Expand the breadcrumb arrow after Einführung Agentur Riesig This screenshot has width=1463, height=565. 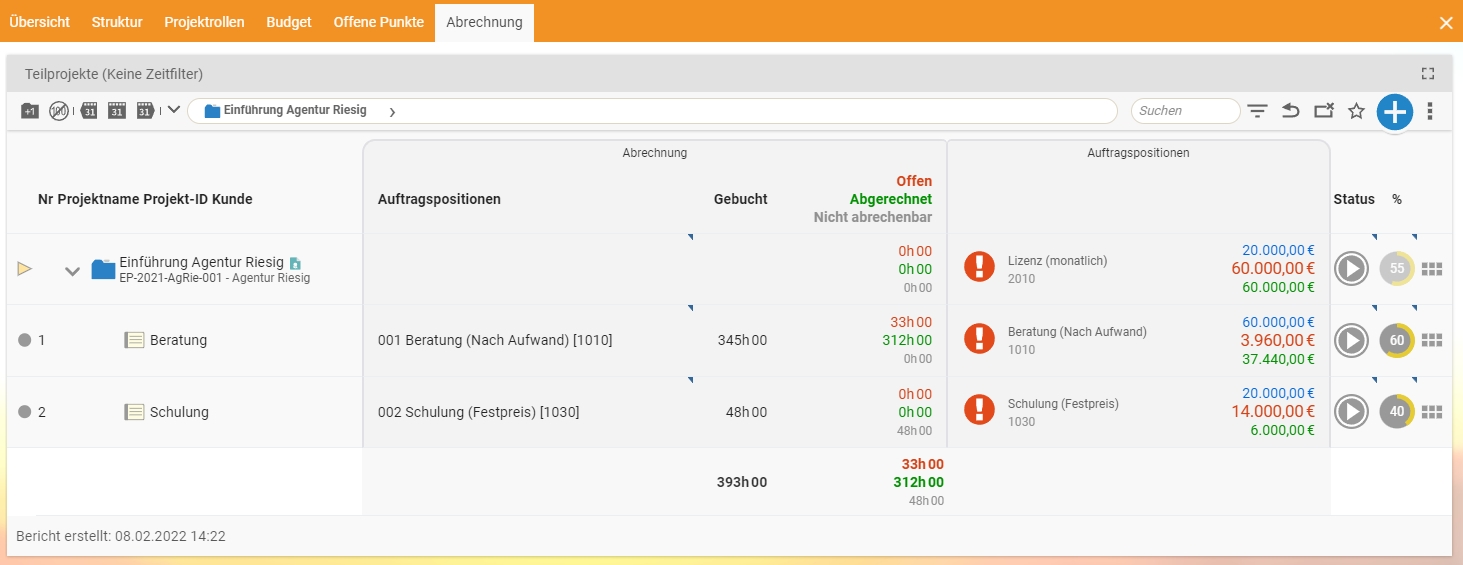pos(392,111)
